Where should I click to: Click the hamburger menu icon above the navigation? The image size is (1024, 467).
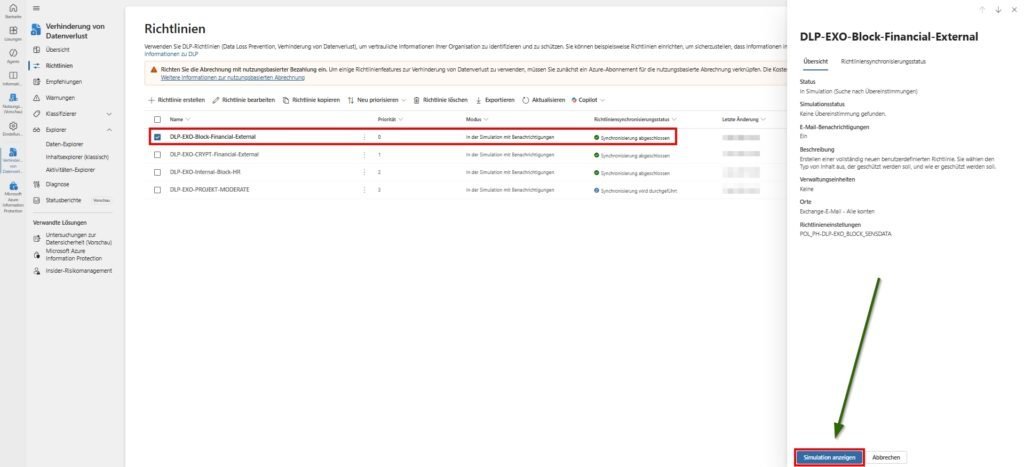tap(36, 7)
